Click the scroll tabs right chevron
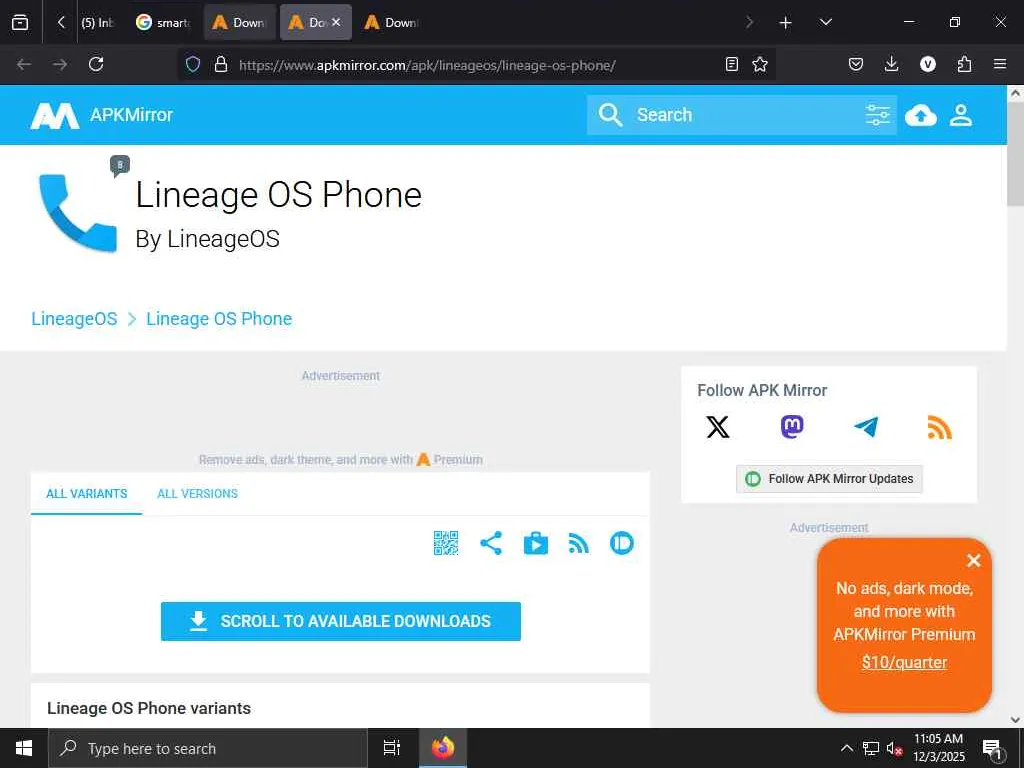This screenshot has height=768, width=1024. click(750, 23)
